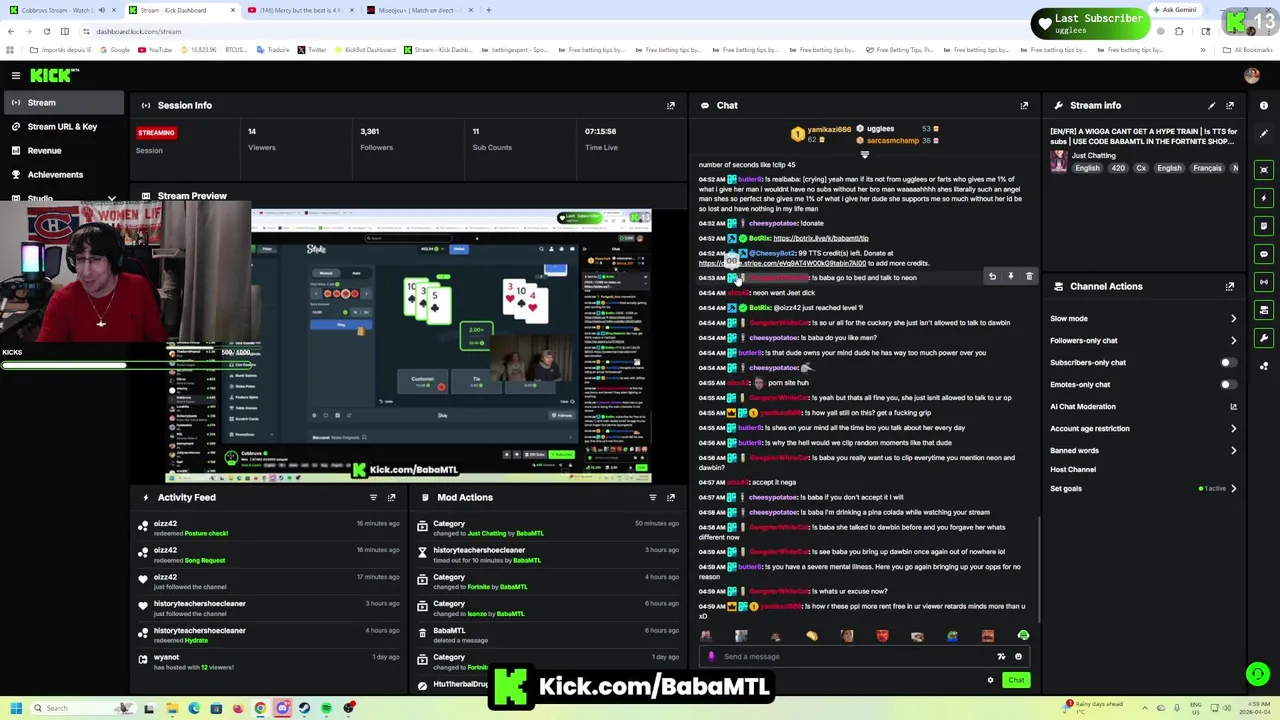Open Mod Actions filter icon
The image size is (1280, 720).
click(653, 497)
